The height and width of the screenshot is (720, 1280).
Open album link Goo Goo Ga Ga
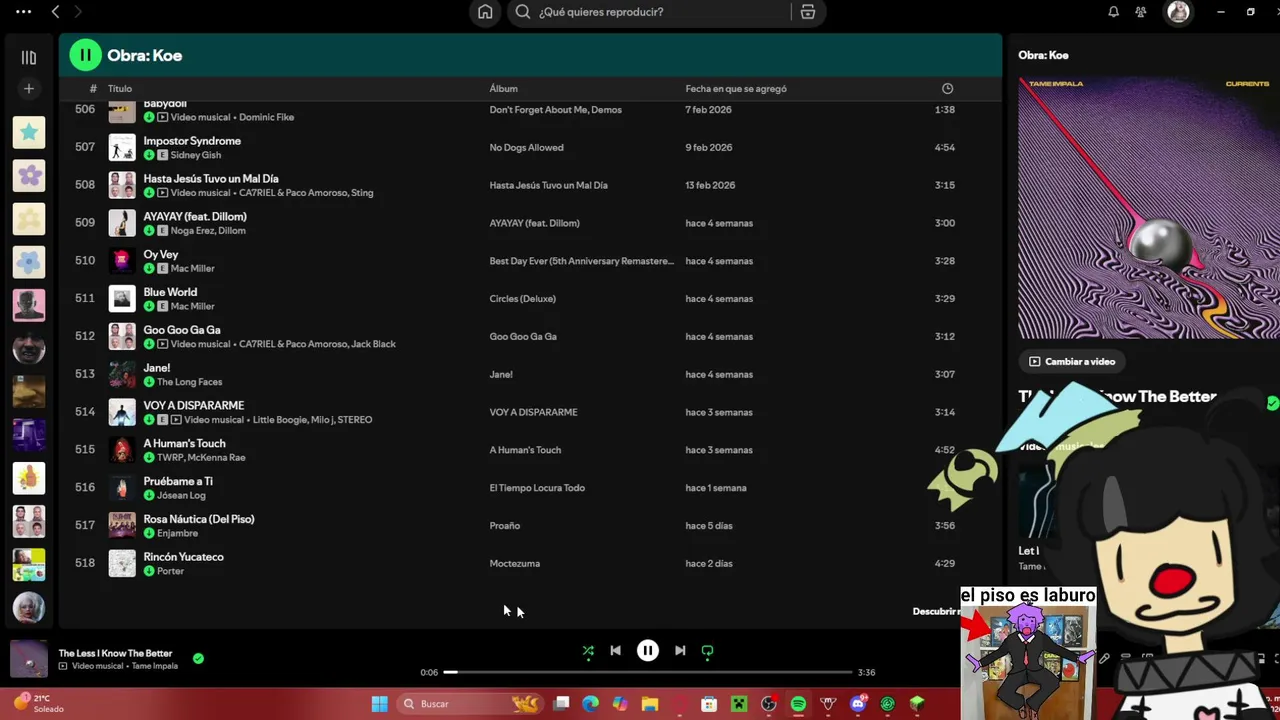pos(523,337)
